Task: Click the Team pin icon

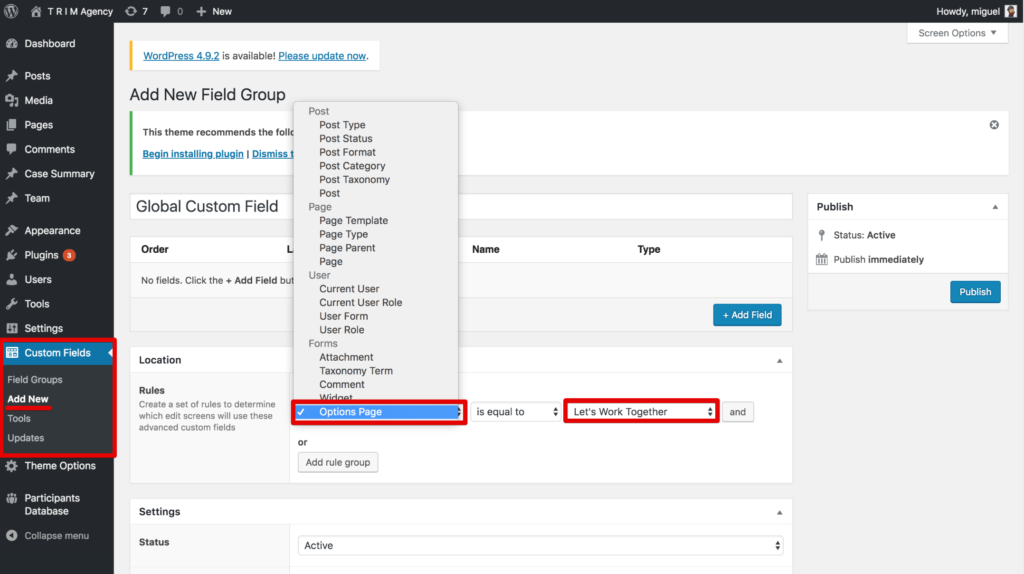Action: (x=12, y=198)
